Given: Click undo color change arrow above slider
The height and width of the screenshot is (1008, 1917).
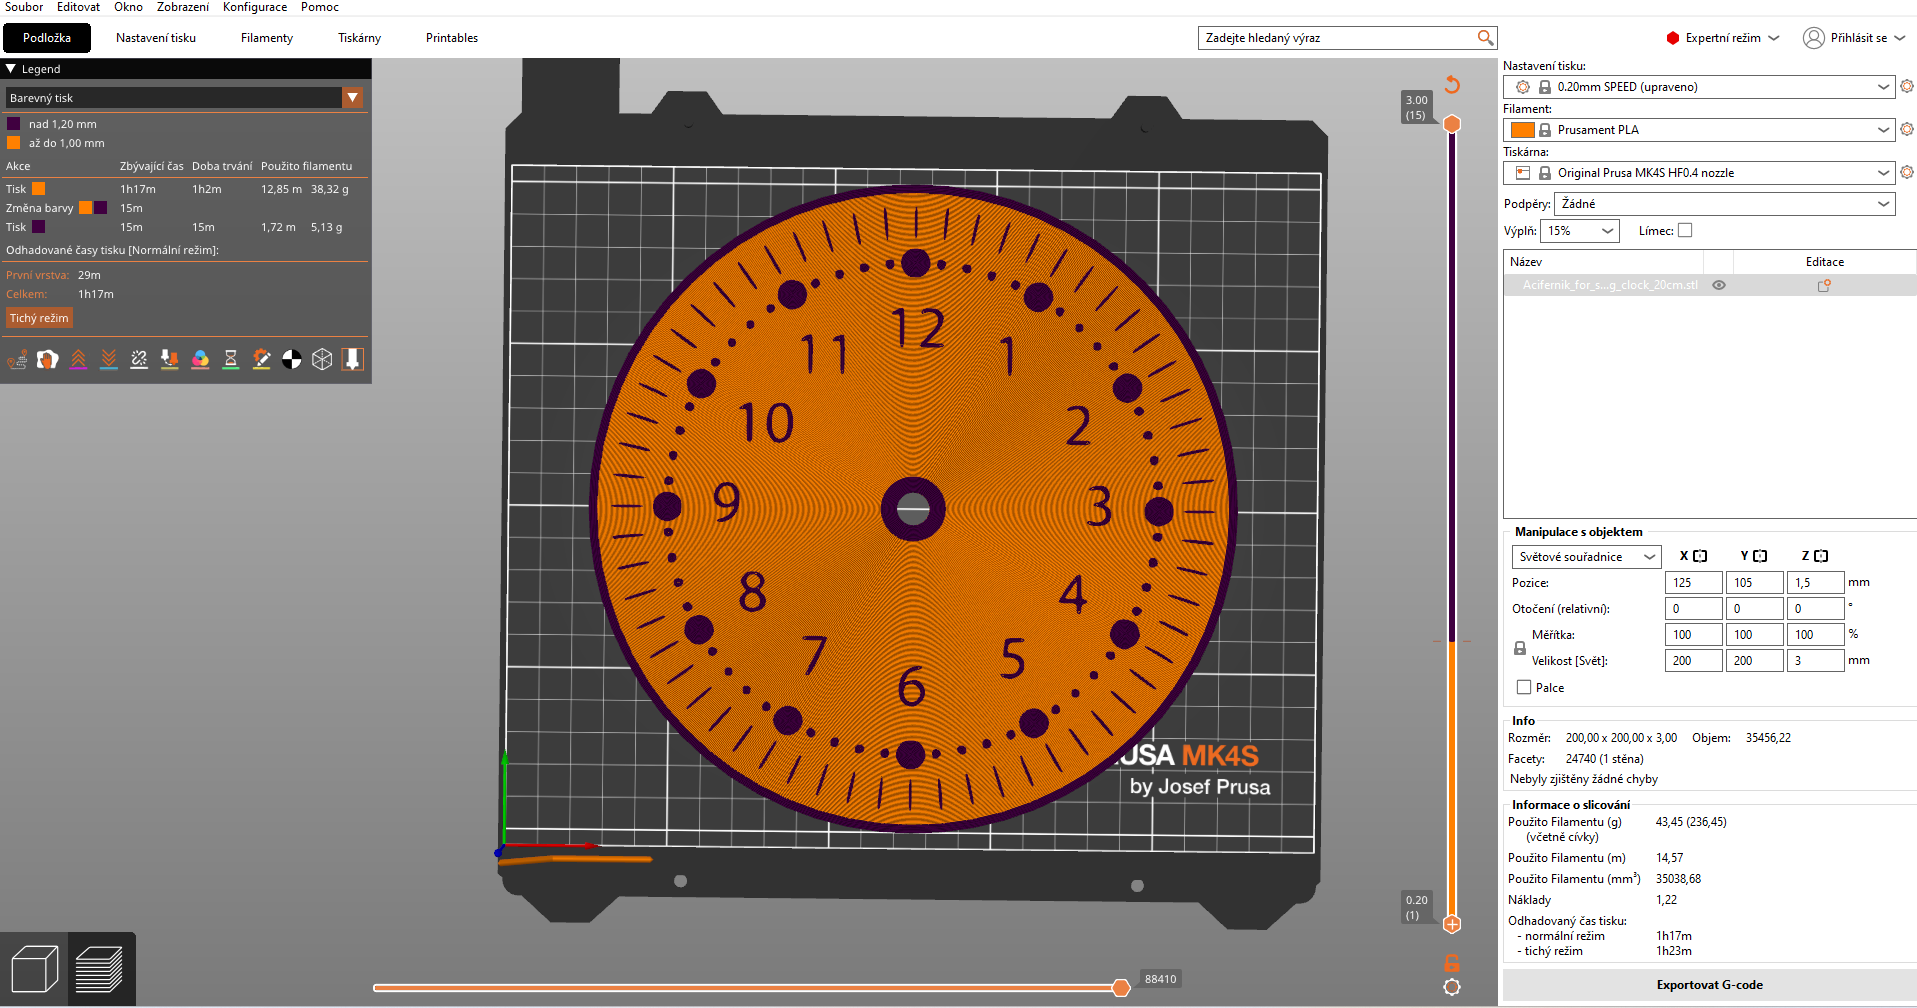Looking at the screenshot, I should tap(1452, 85).
